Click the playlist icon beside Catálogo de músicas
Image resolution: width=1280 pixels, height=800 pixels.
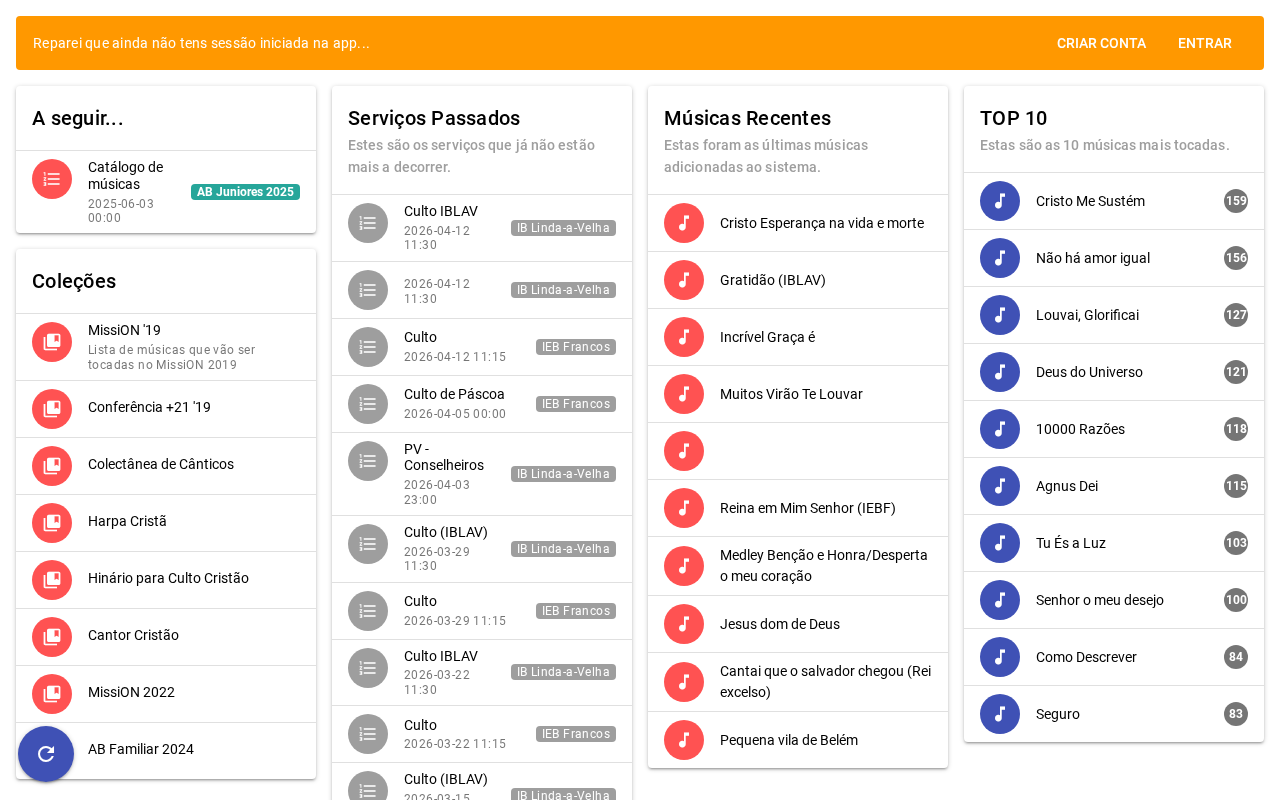(x=52, y=179)
